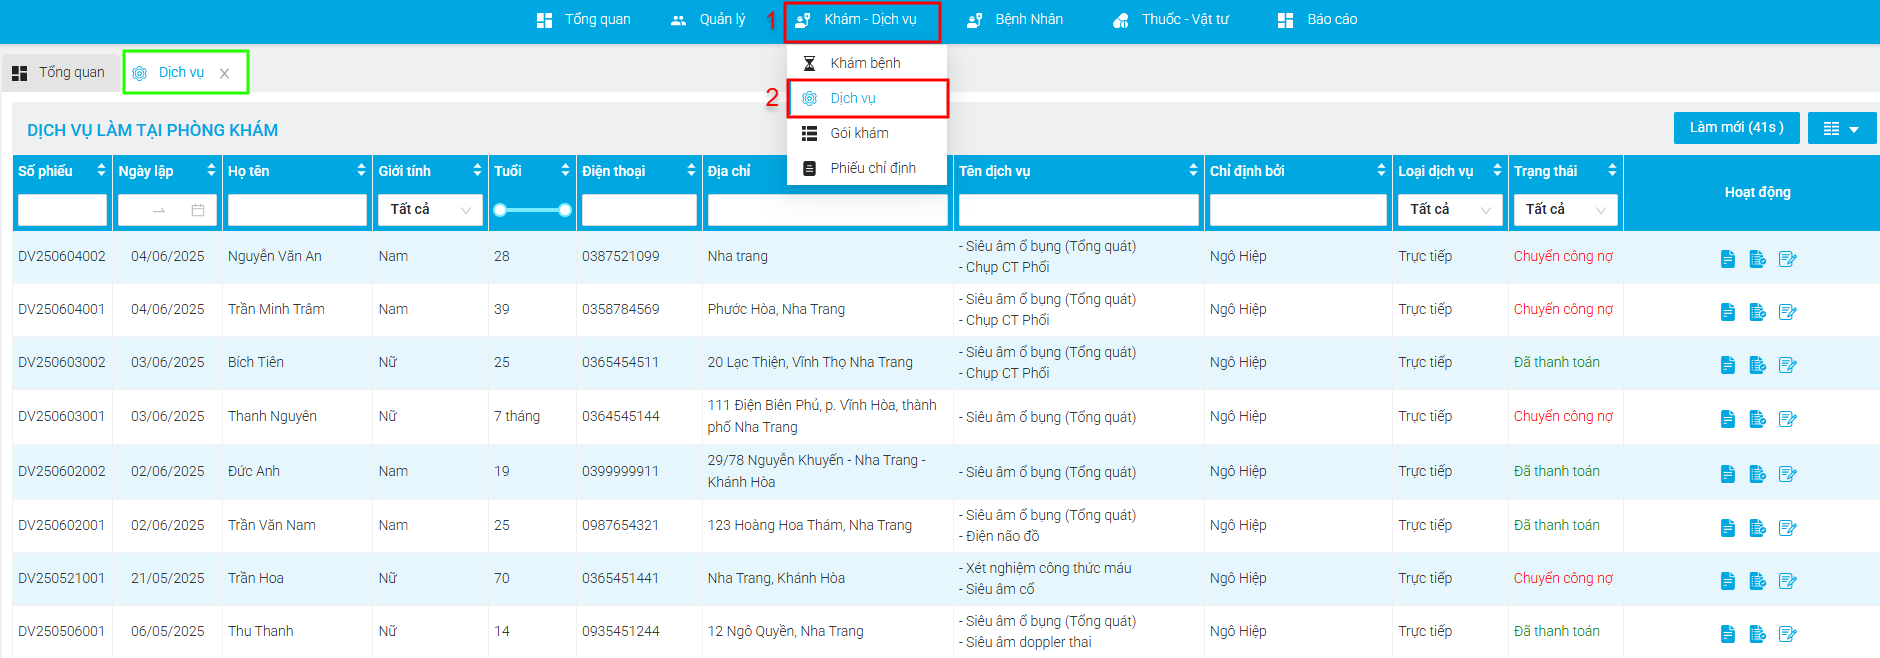Click Số phiếu filter input
The width and height of the screenshot is (1880, 658).
62,210
